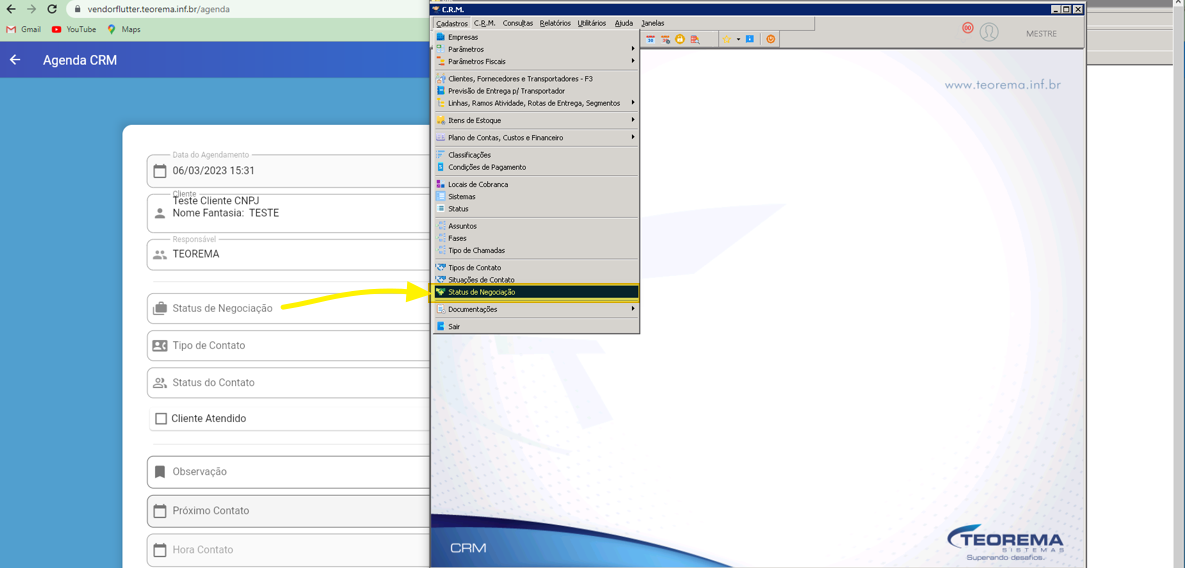Select Previsão de Entrega p/ Transportador

click(x=535, y=91)
